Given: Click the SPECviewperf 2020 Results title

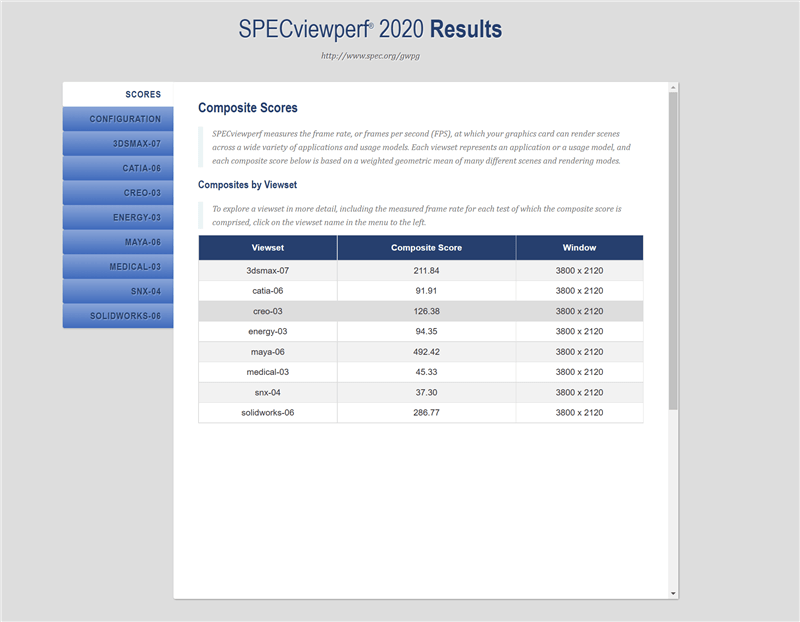Looking at the screenshot, I should pyautogui.click(x=370, y=29).
